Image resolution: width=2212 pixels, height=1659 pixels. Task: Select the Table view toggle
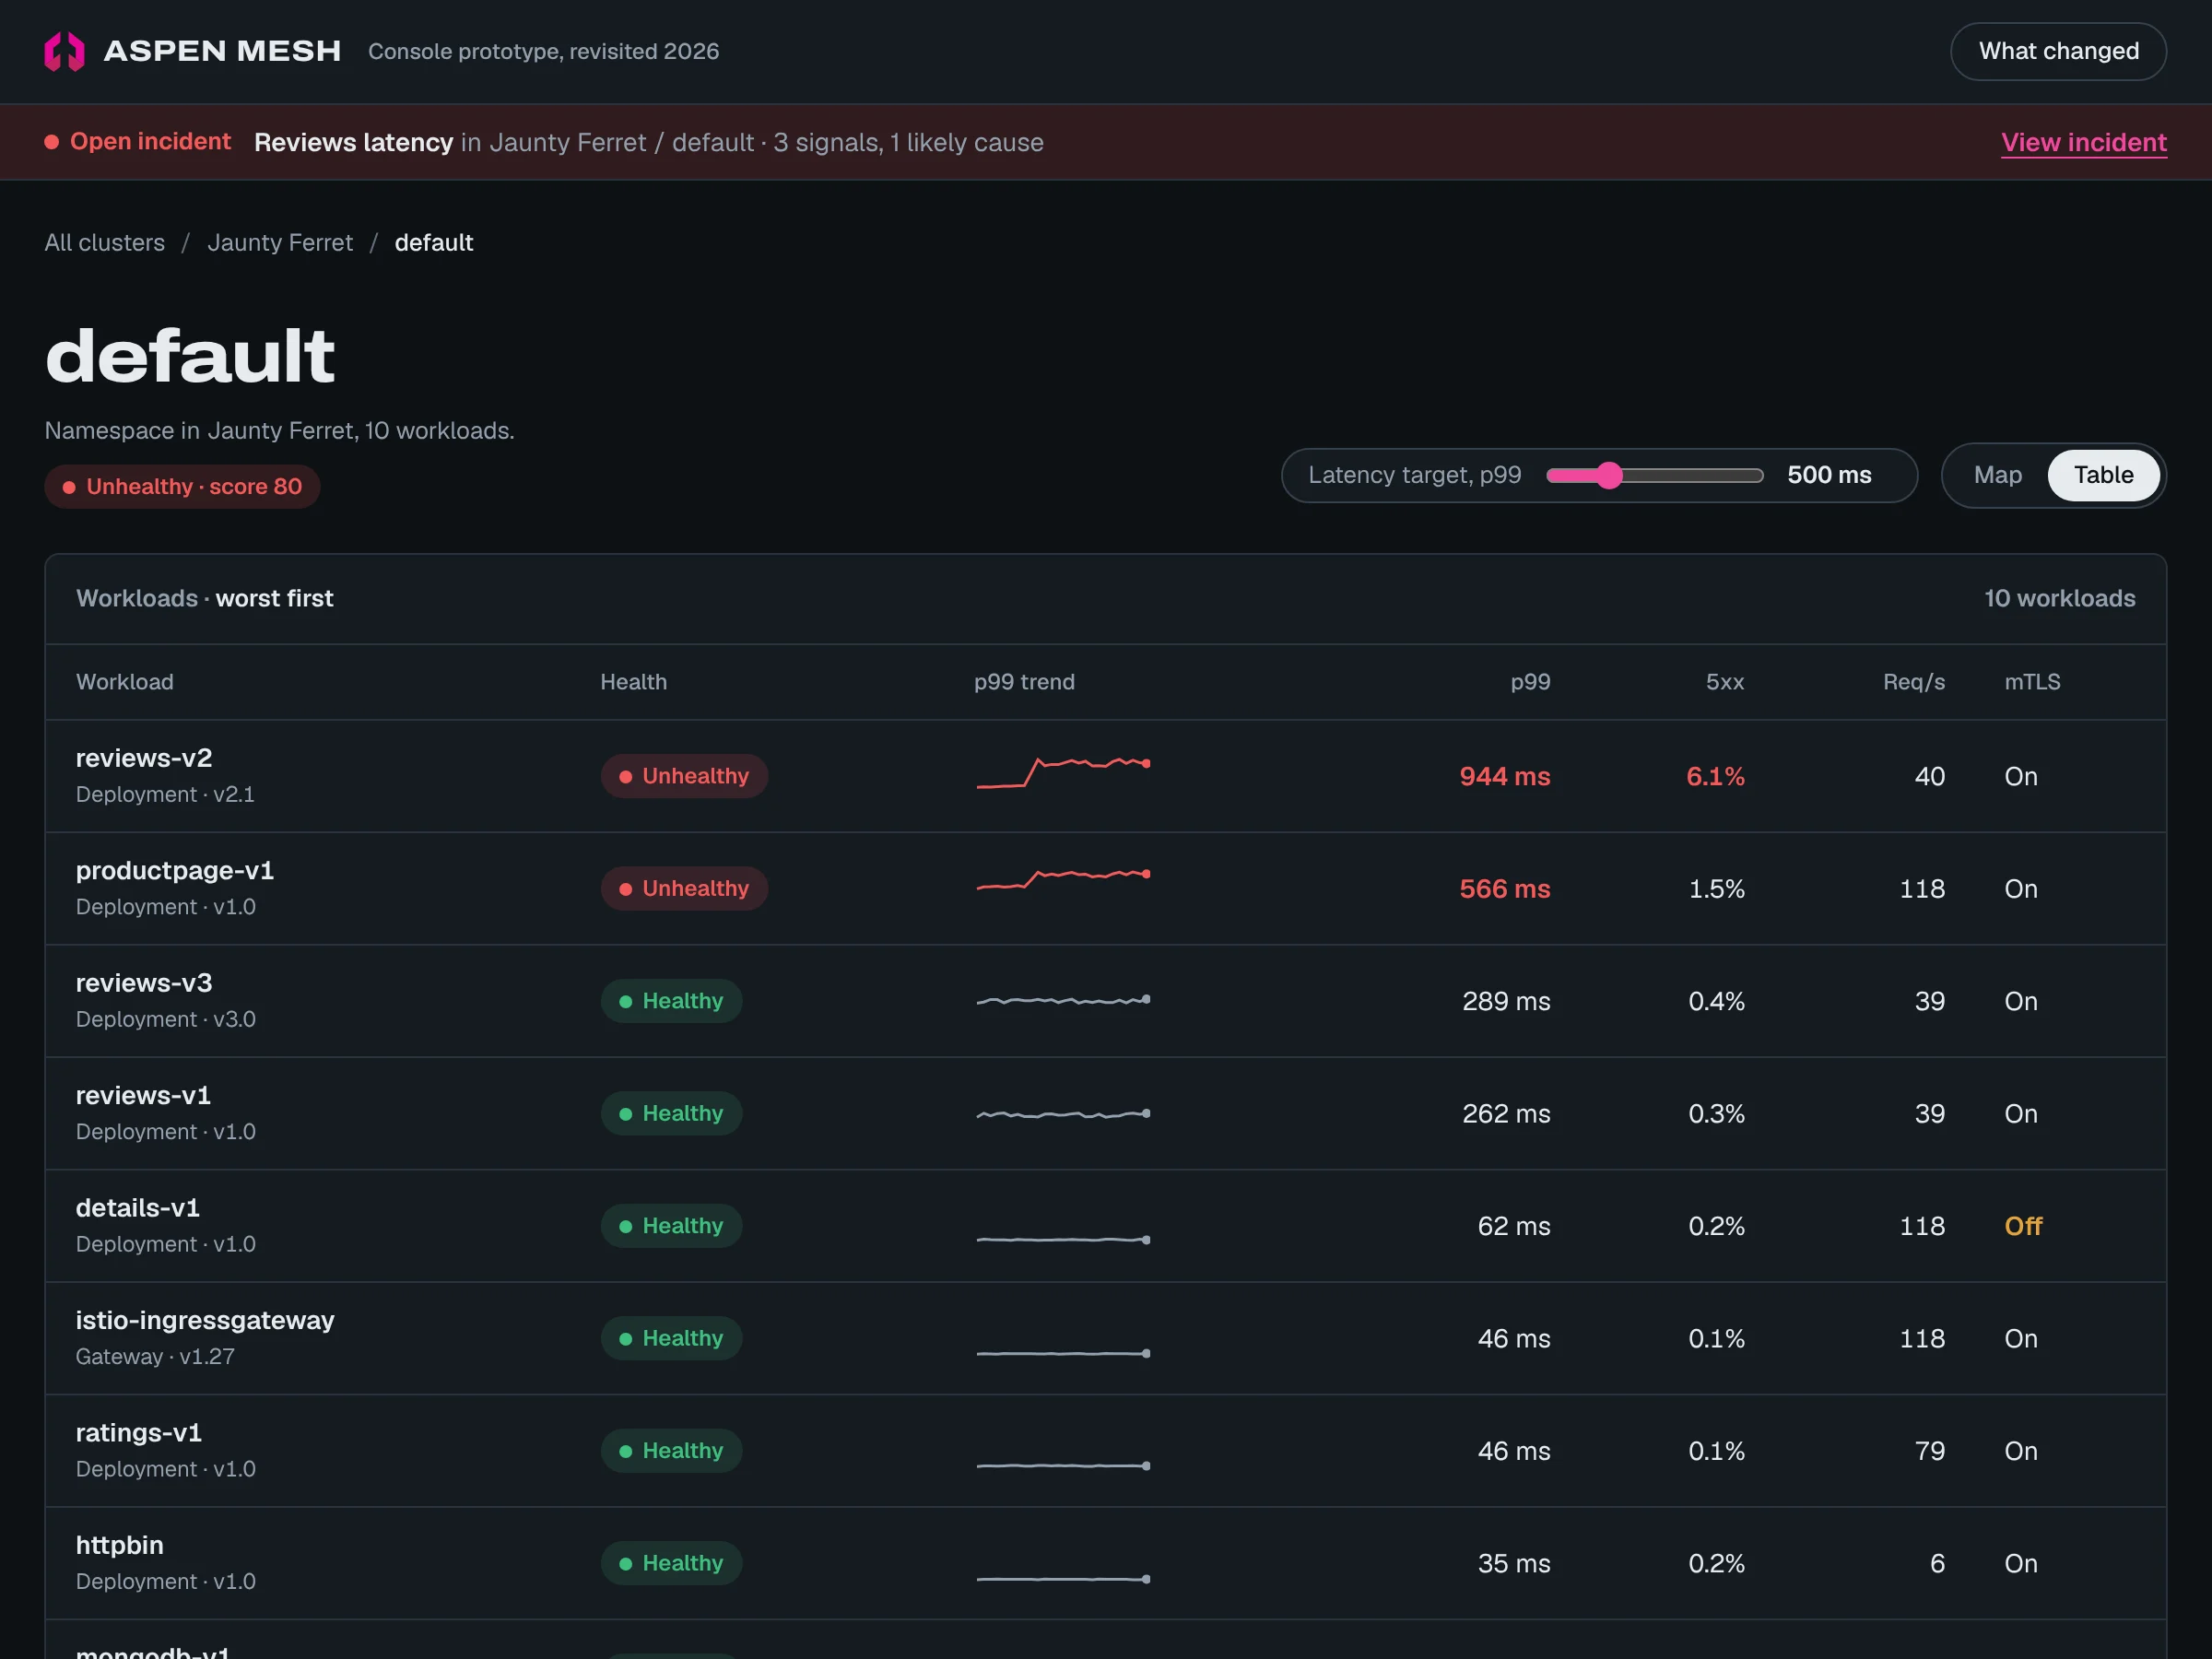point(2103,475)
